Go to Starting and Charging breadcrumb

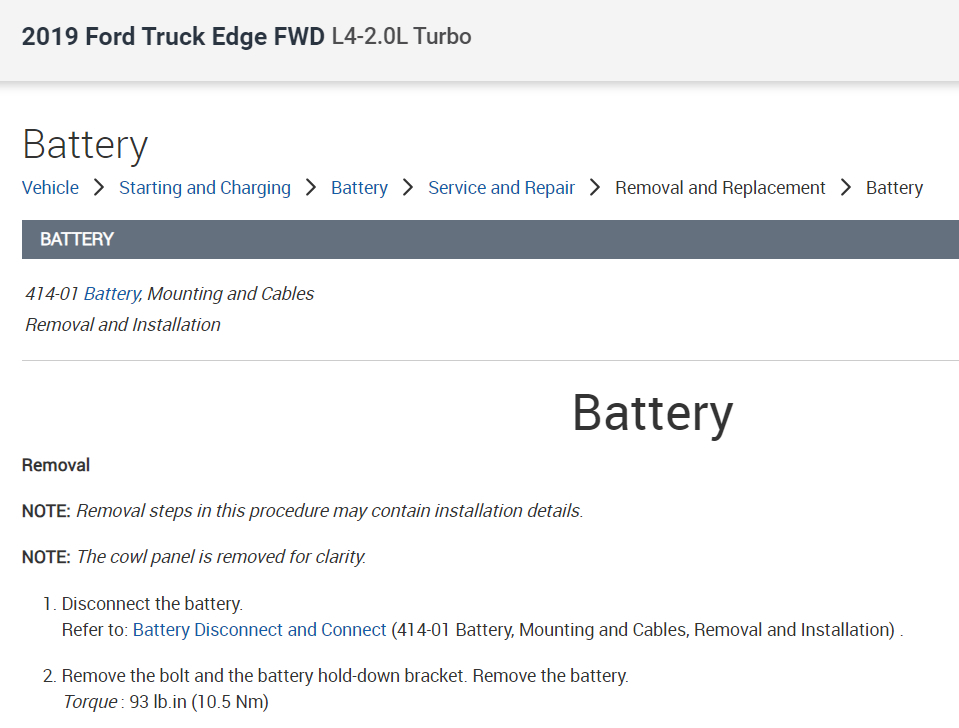[x=205, y=188]
